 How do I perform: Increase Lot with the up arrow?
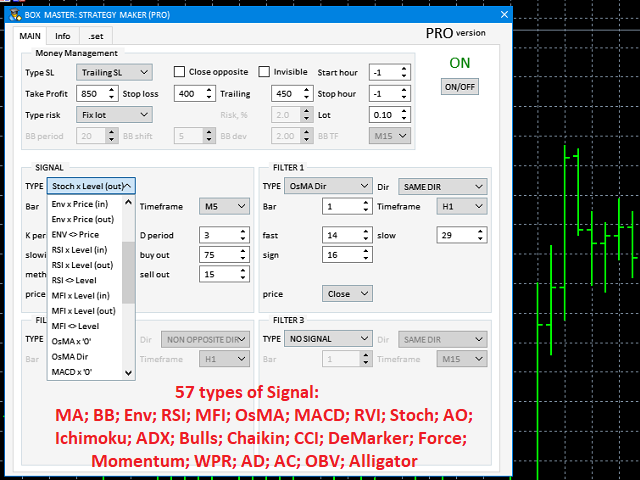pyautogui.click(x=404, y=111)
